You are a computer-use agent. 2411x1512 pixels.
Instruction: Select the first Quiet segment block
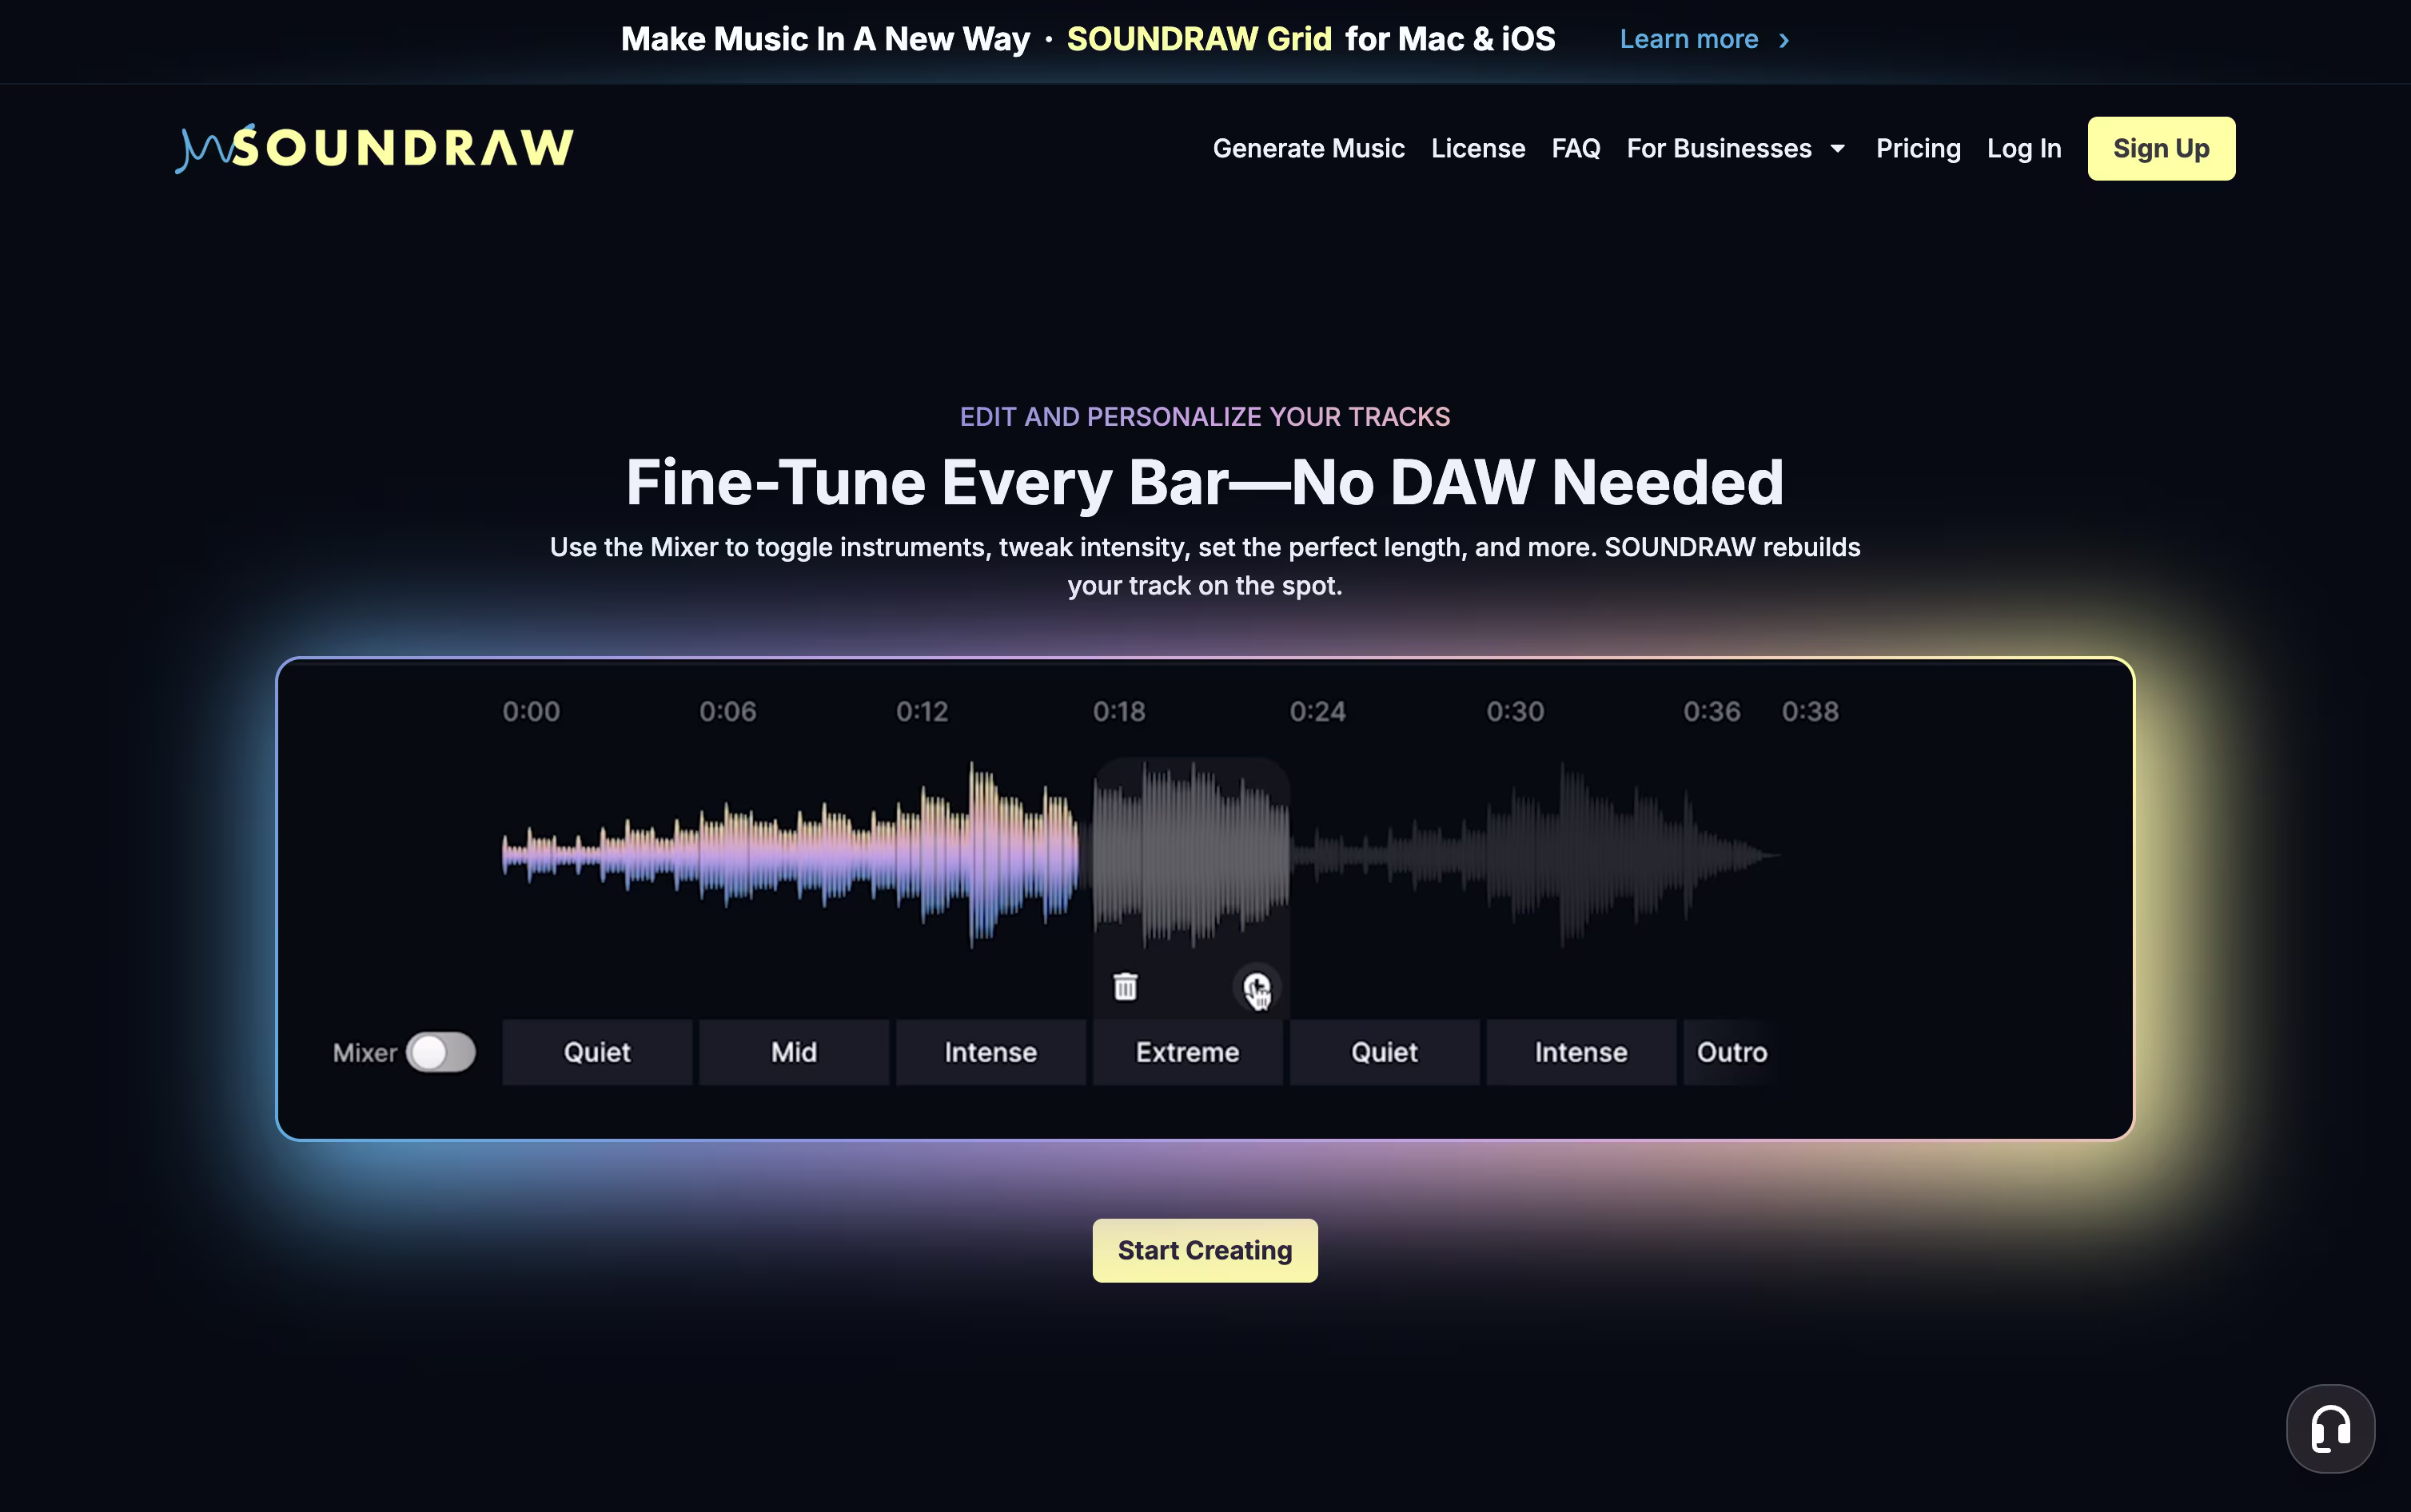pyautogui.click(x=597, y=1052)
